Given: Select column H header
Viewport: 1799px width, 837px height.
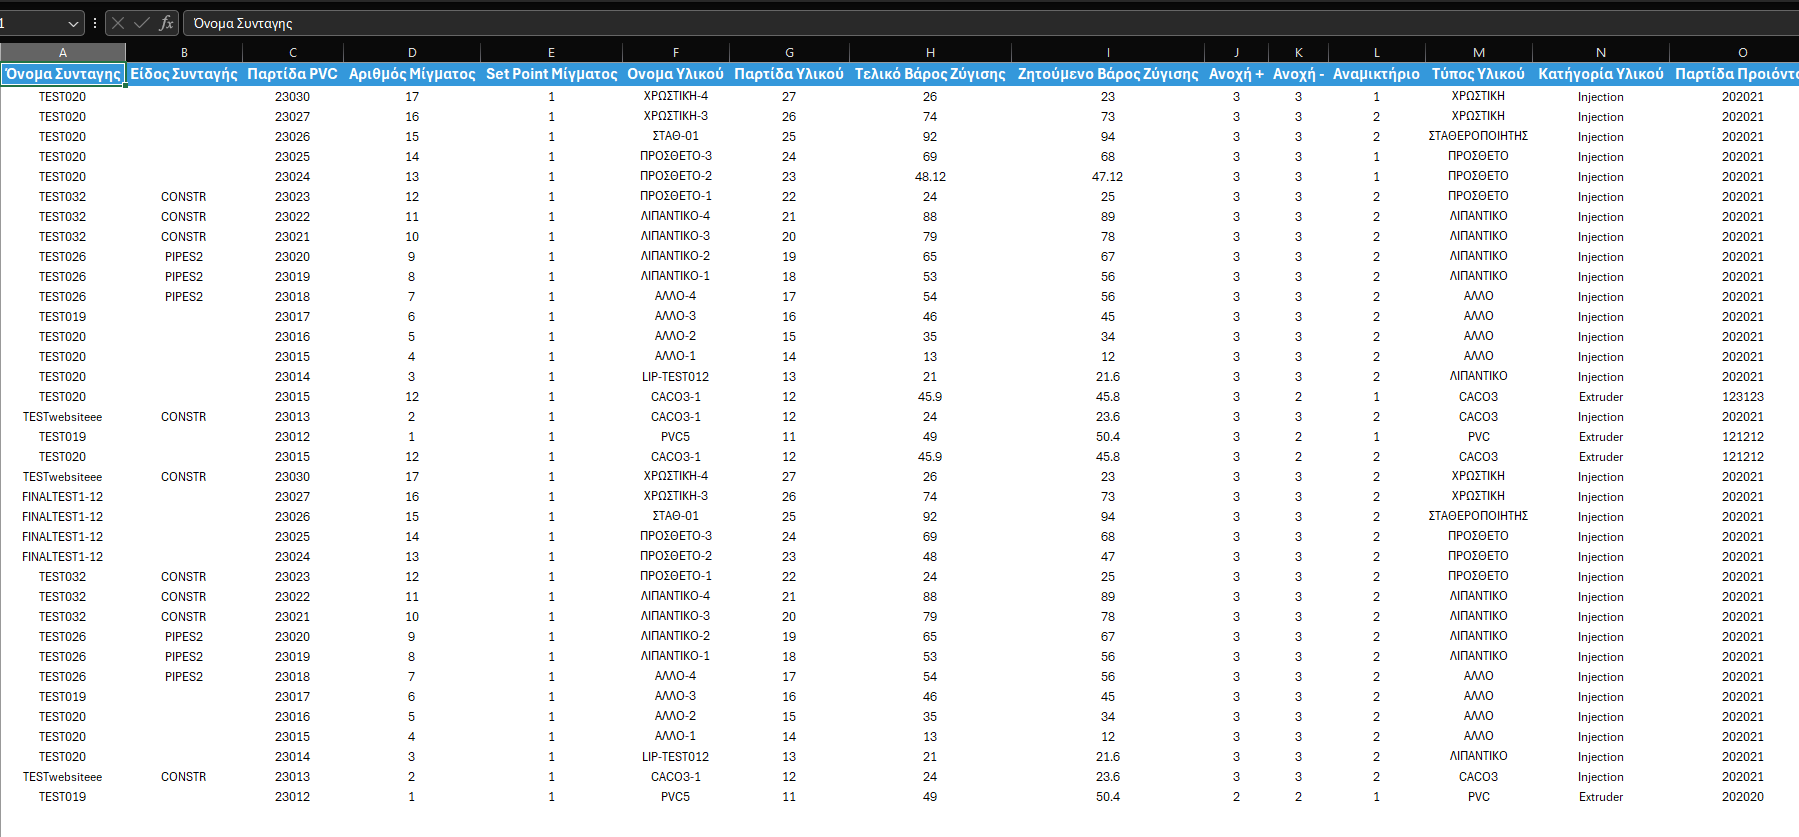Looking at the screenshot, I should pos(930,52).
